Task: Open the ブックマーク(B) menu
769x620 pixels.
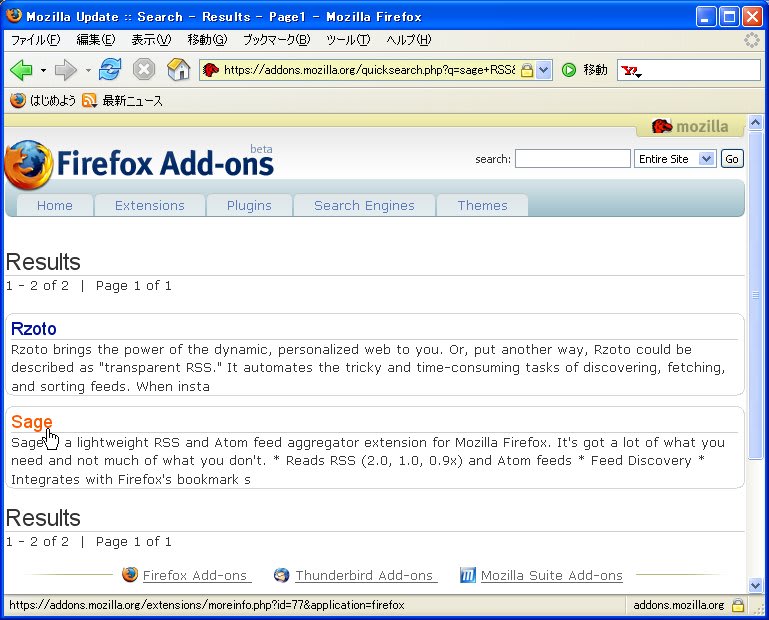Action: tap(277, 40)
